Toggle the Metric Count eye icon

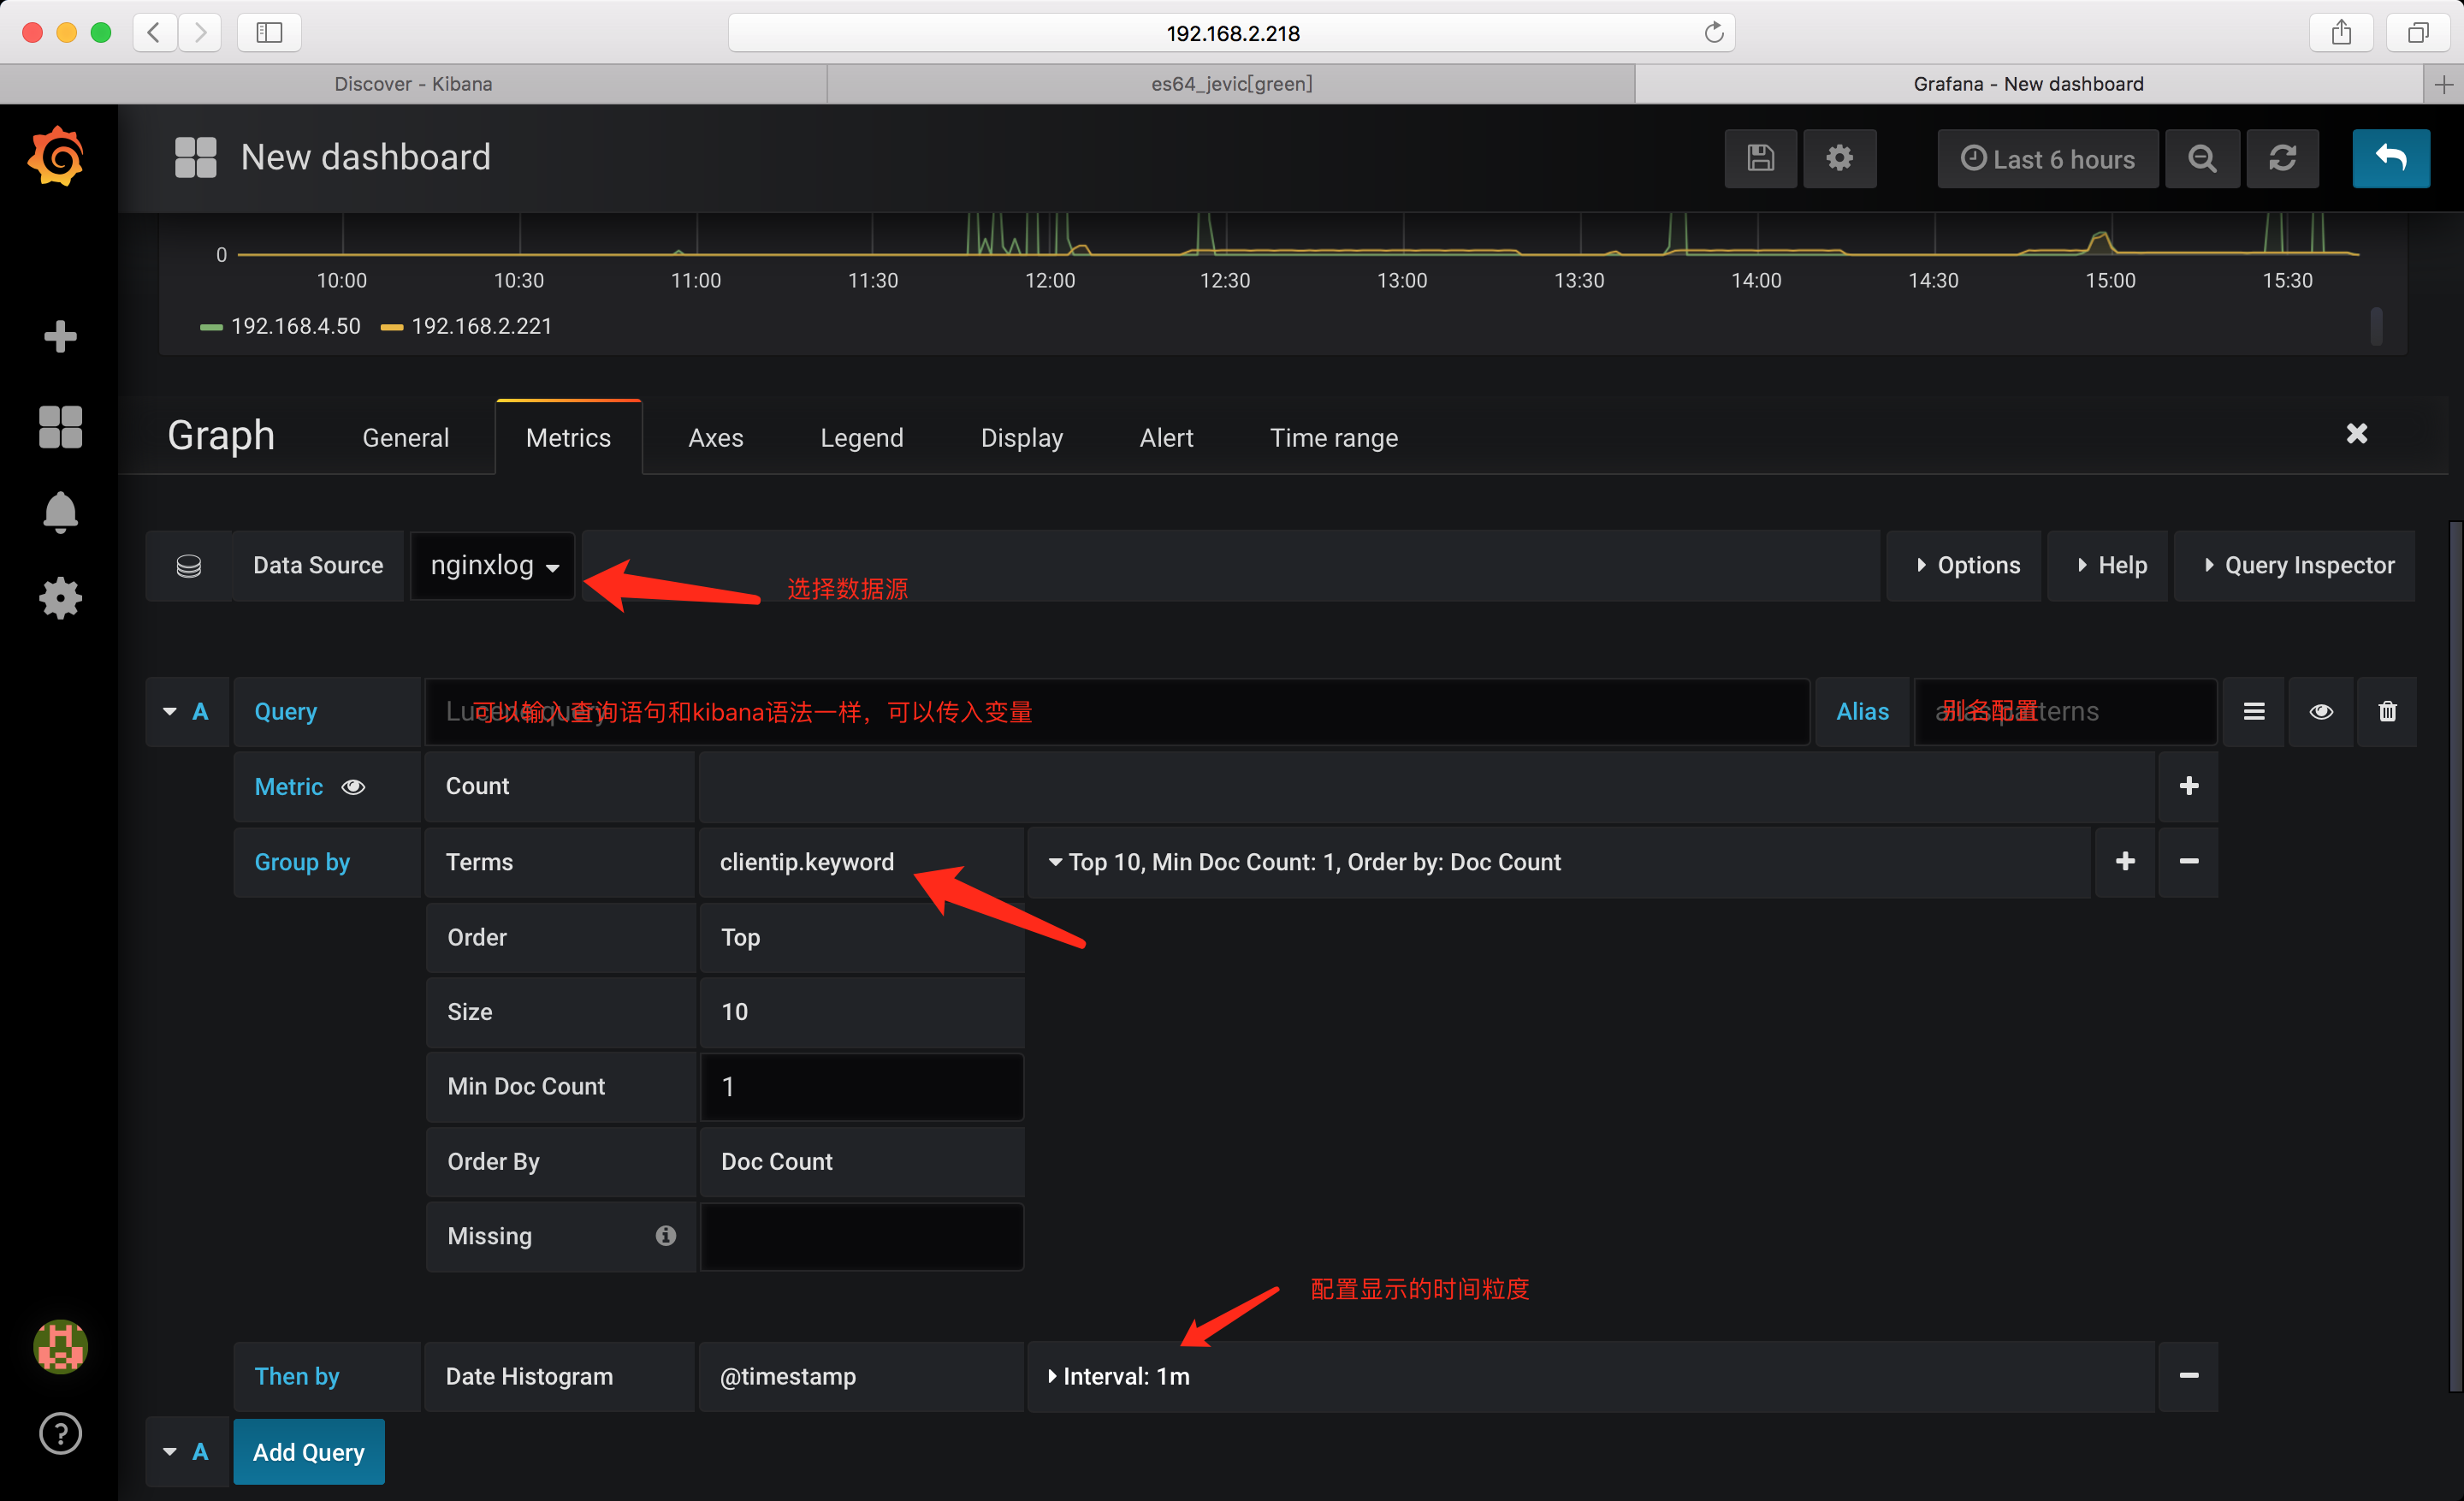click(x=353, y=787)
